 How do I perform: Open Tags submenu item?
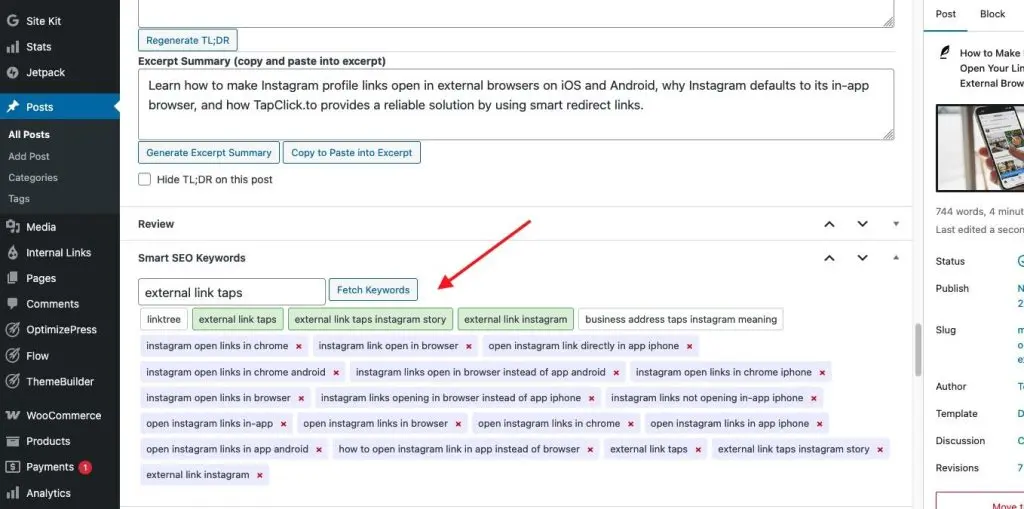tap(19, 199)
